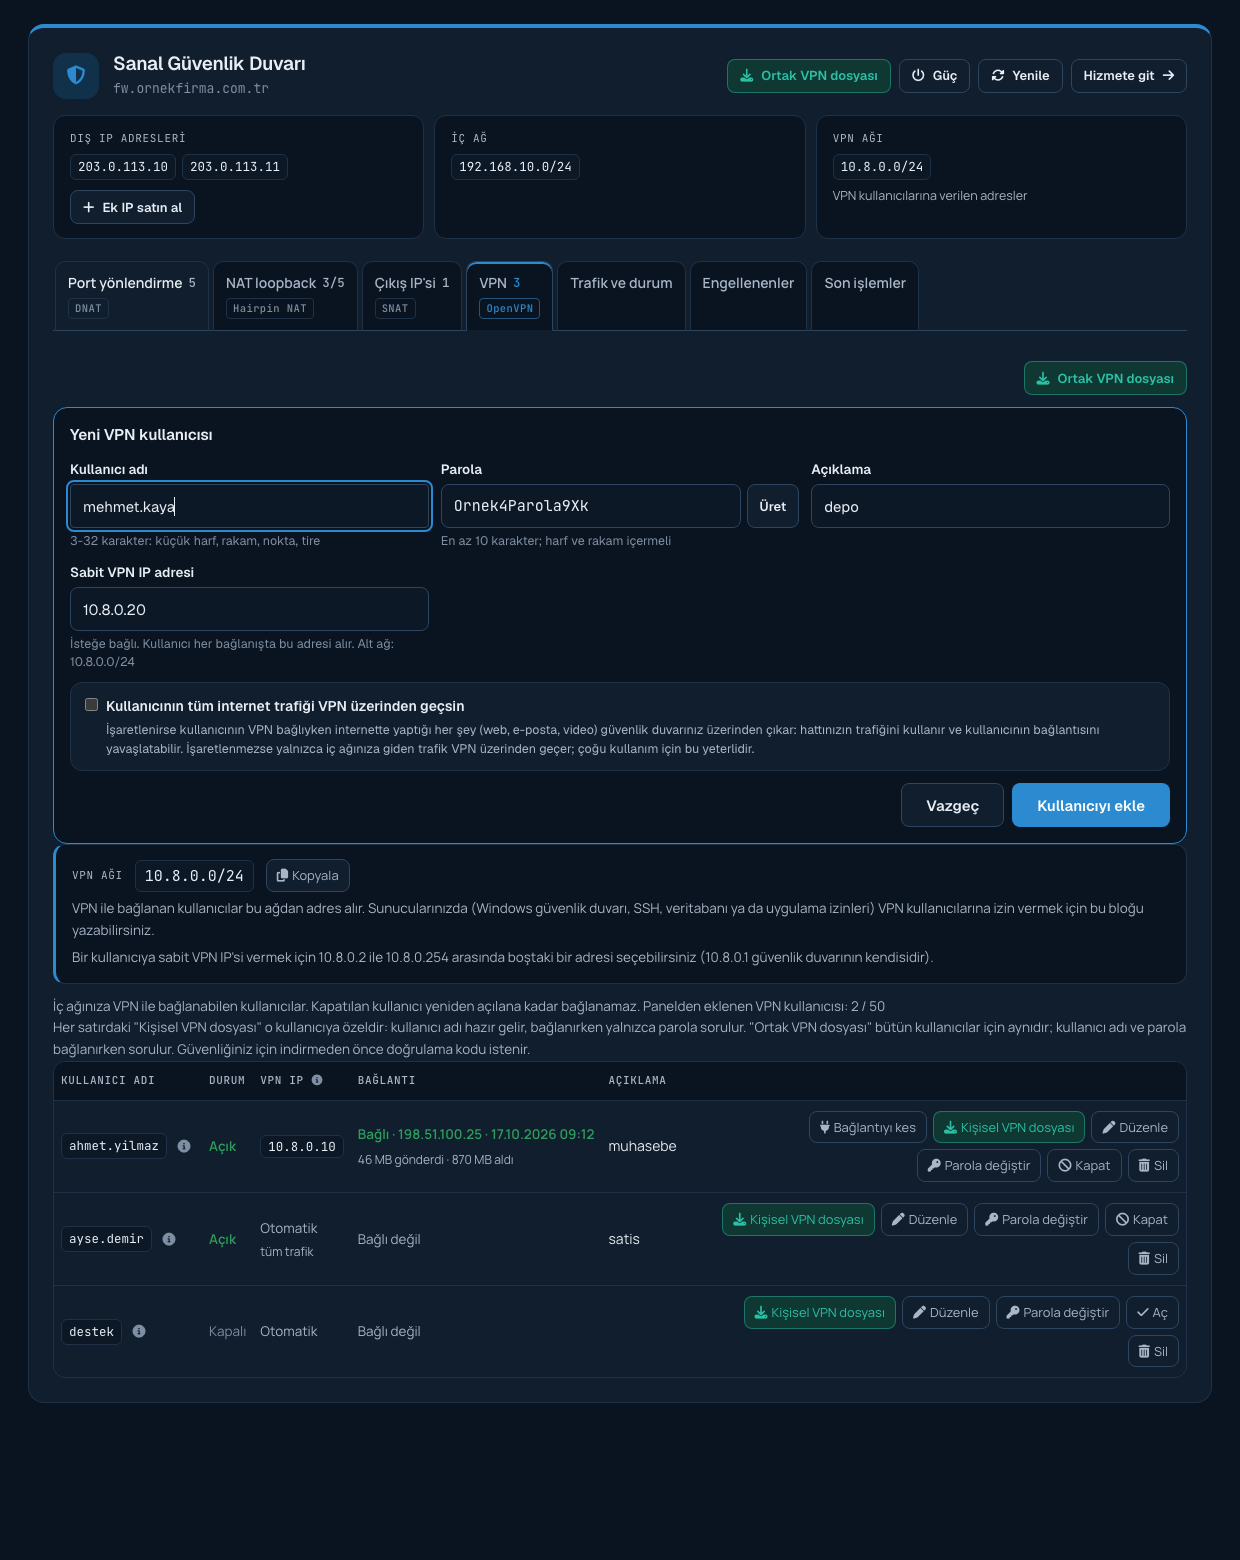Edit ahmet.yilmaz with Düzenle
1240x1560 pixels.
(x=1135, y=1127)
